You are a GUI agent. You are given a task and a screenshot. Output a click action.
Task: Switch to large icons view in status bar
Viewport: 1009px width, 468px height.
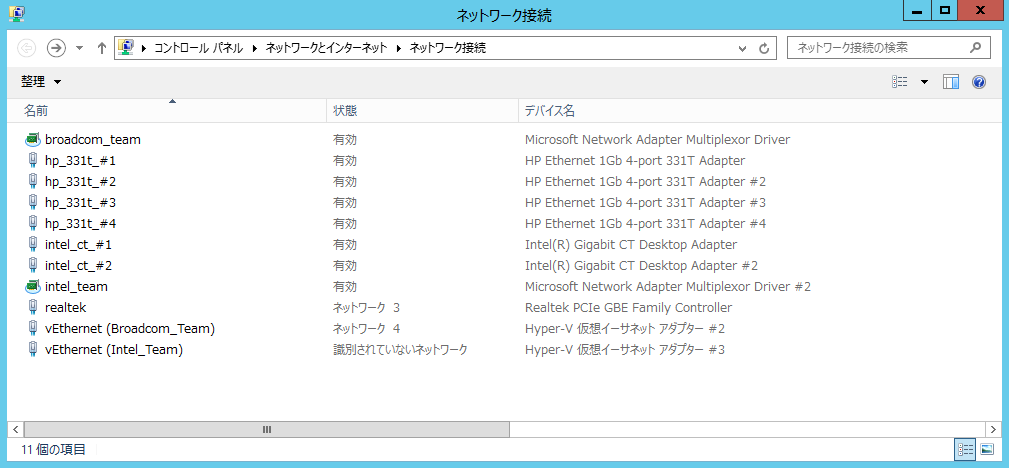(986, 449)
